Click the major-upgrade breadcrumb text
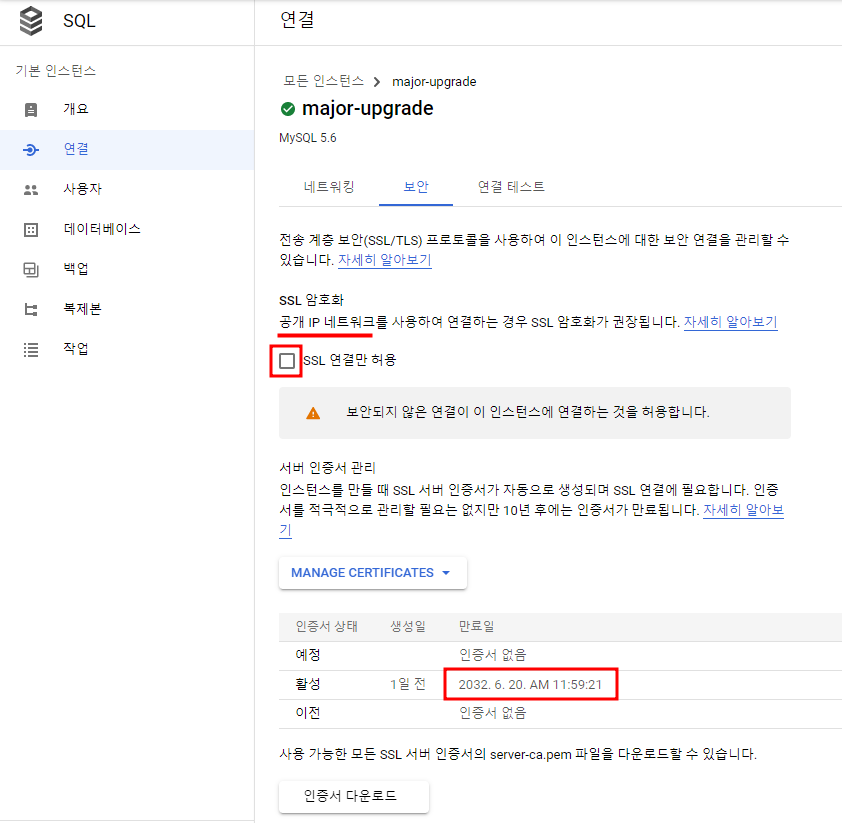The width and height of the screenshot is (842, 823). [x=434, y=82]
